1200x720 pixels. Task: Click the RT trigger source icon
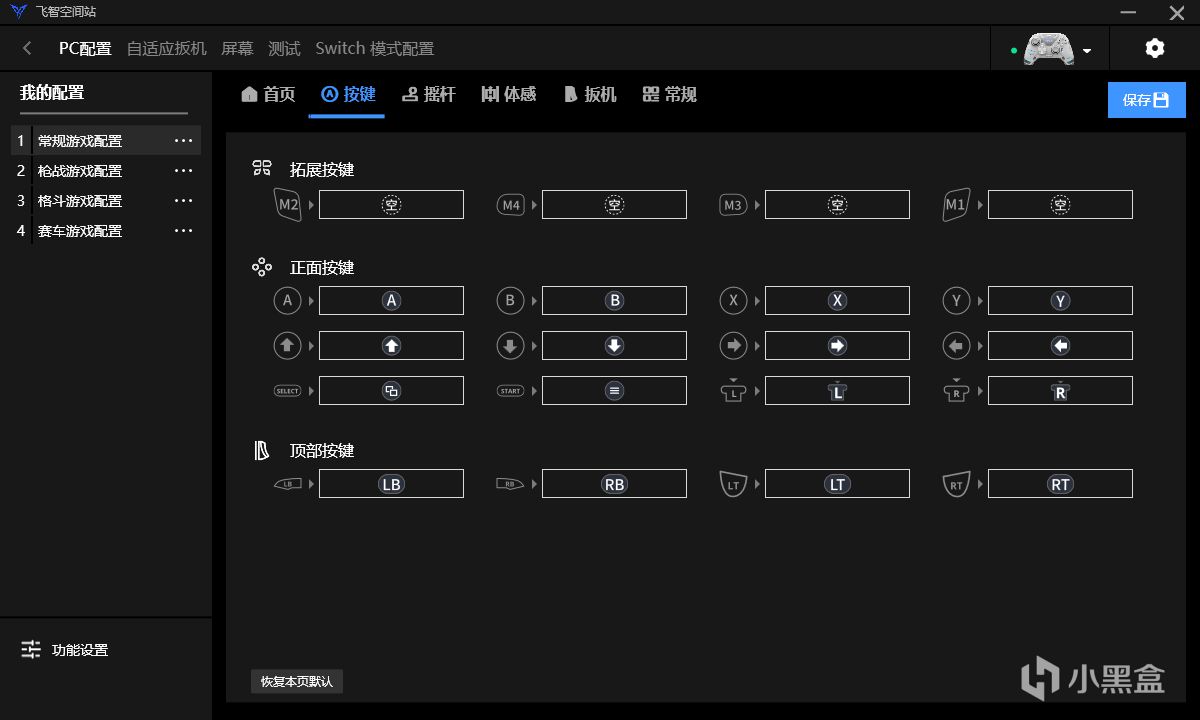click(957, 484)
